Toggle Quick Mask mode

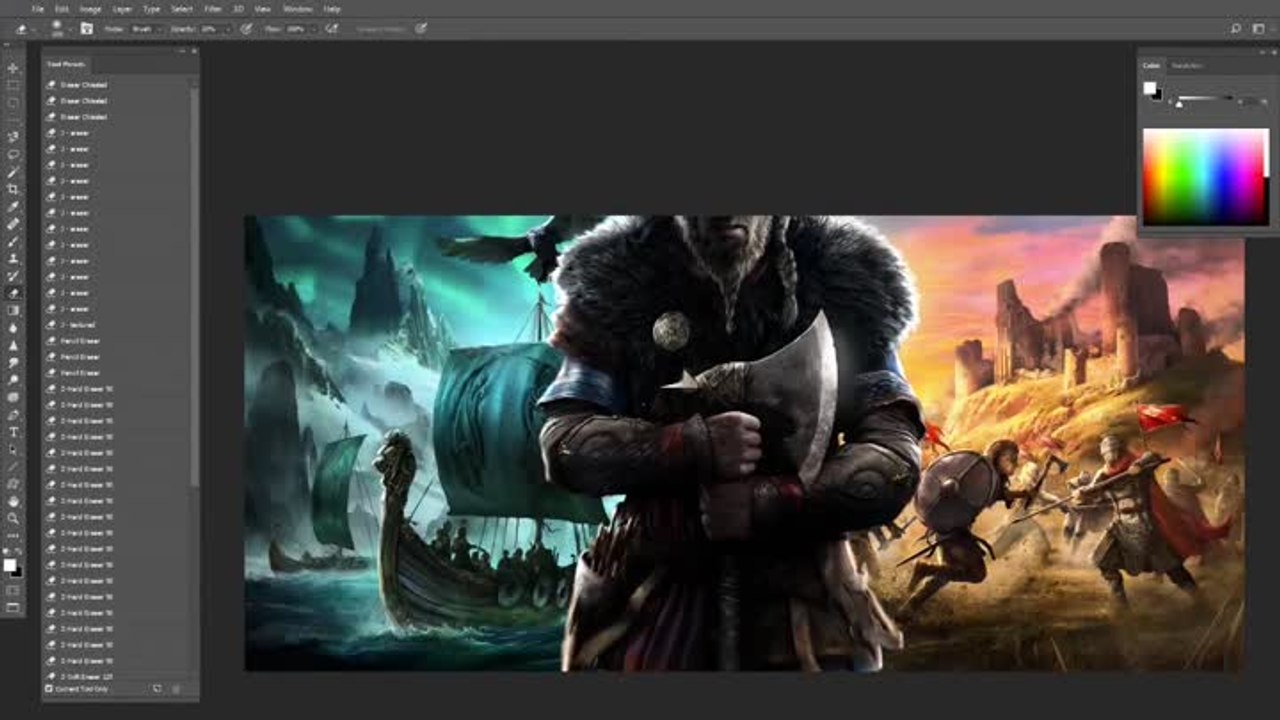pos(13,590)
